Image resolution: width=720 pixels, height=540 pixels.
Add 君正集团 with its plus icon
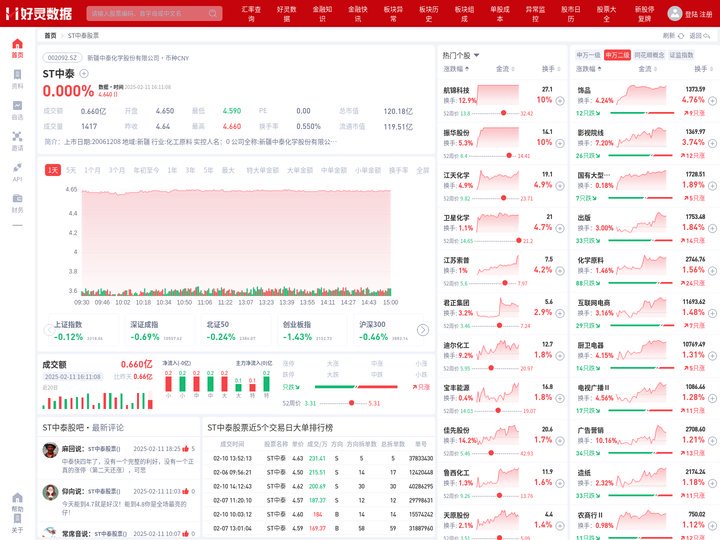pos(560,313)
